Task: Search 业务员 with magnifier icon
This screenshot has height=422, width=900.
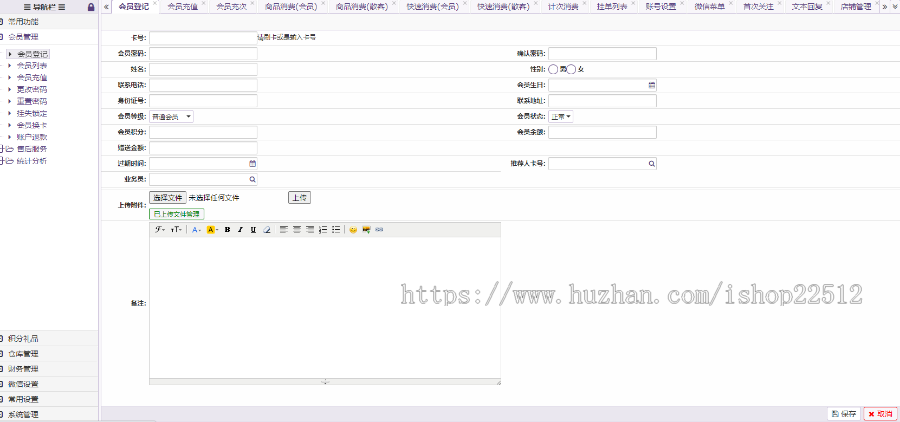Action: click(252, 180)
